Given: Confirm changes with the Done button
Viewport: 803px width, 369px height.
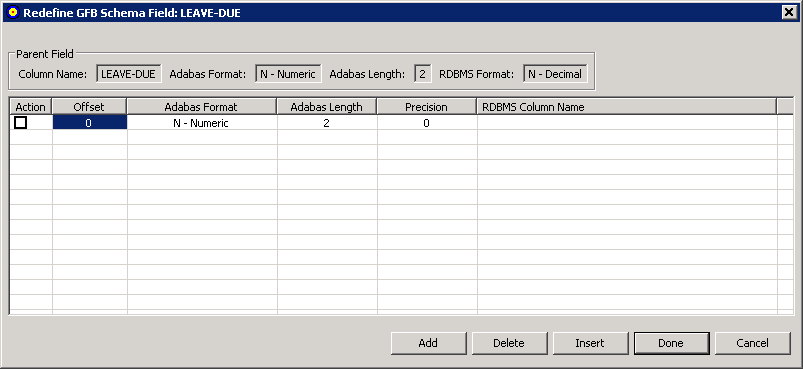Looking at the screenshot, I should (x=671, y=343).
